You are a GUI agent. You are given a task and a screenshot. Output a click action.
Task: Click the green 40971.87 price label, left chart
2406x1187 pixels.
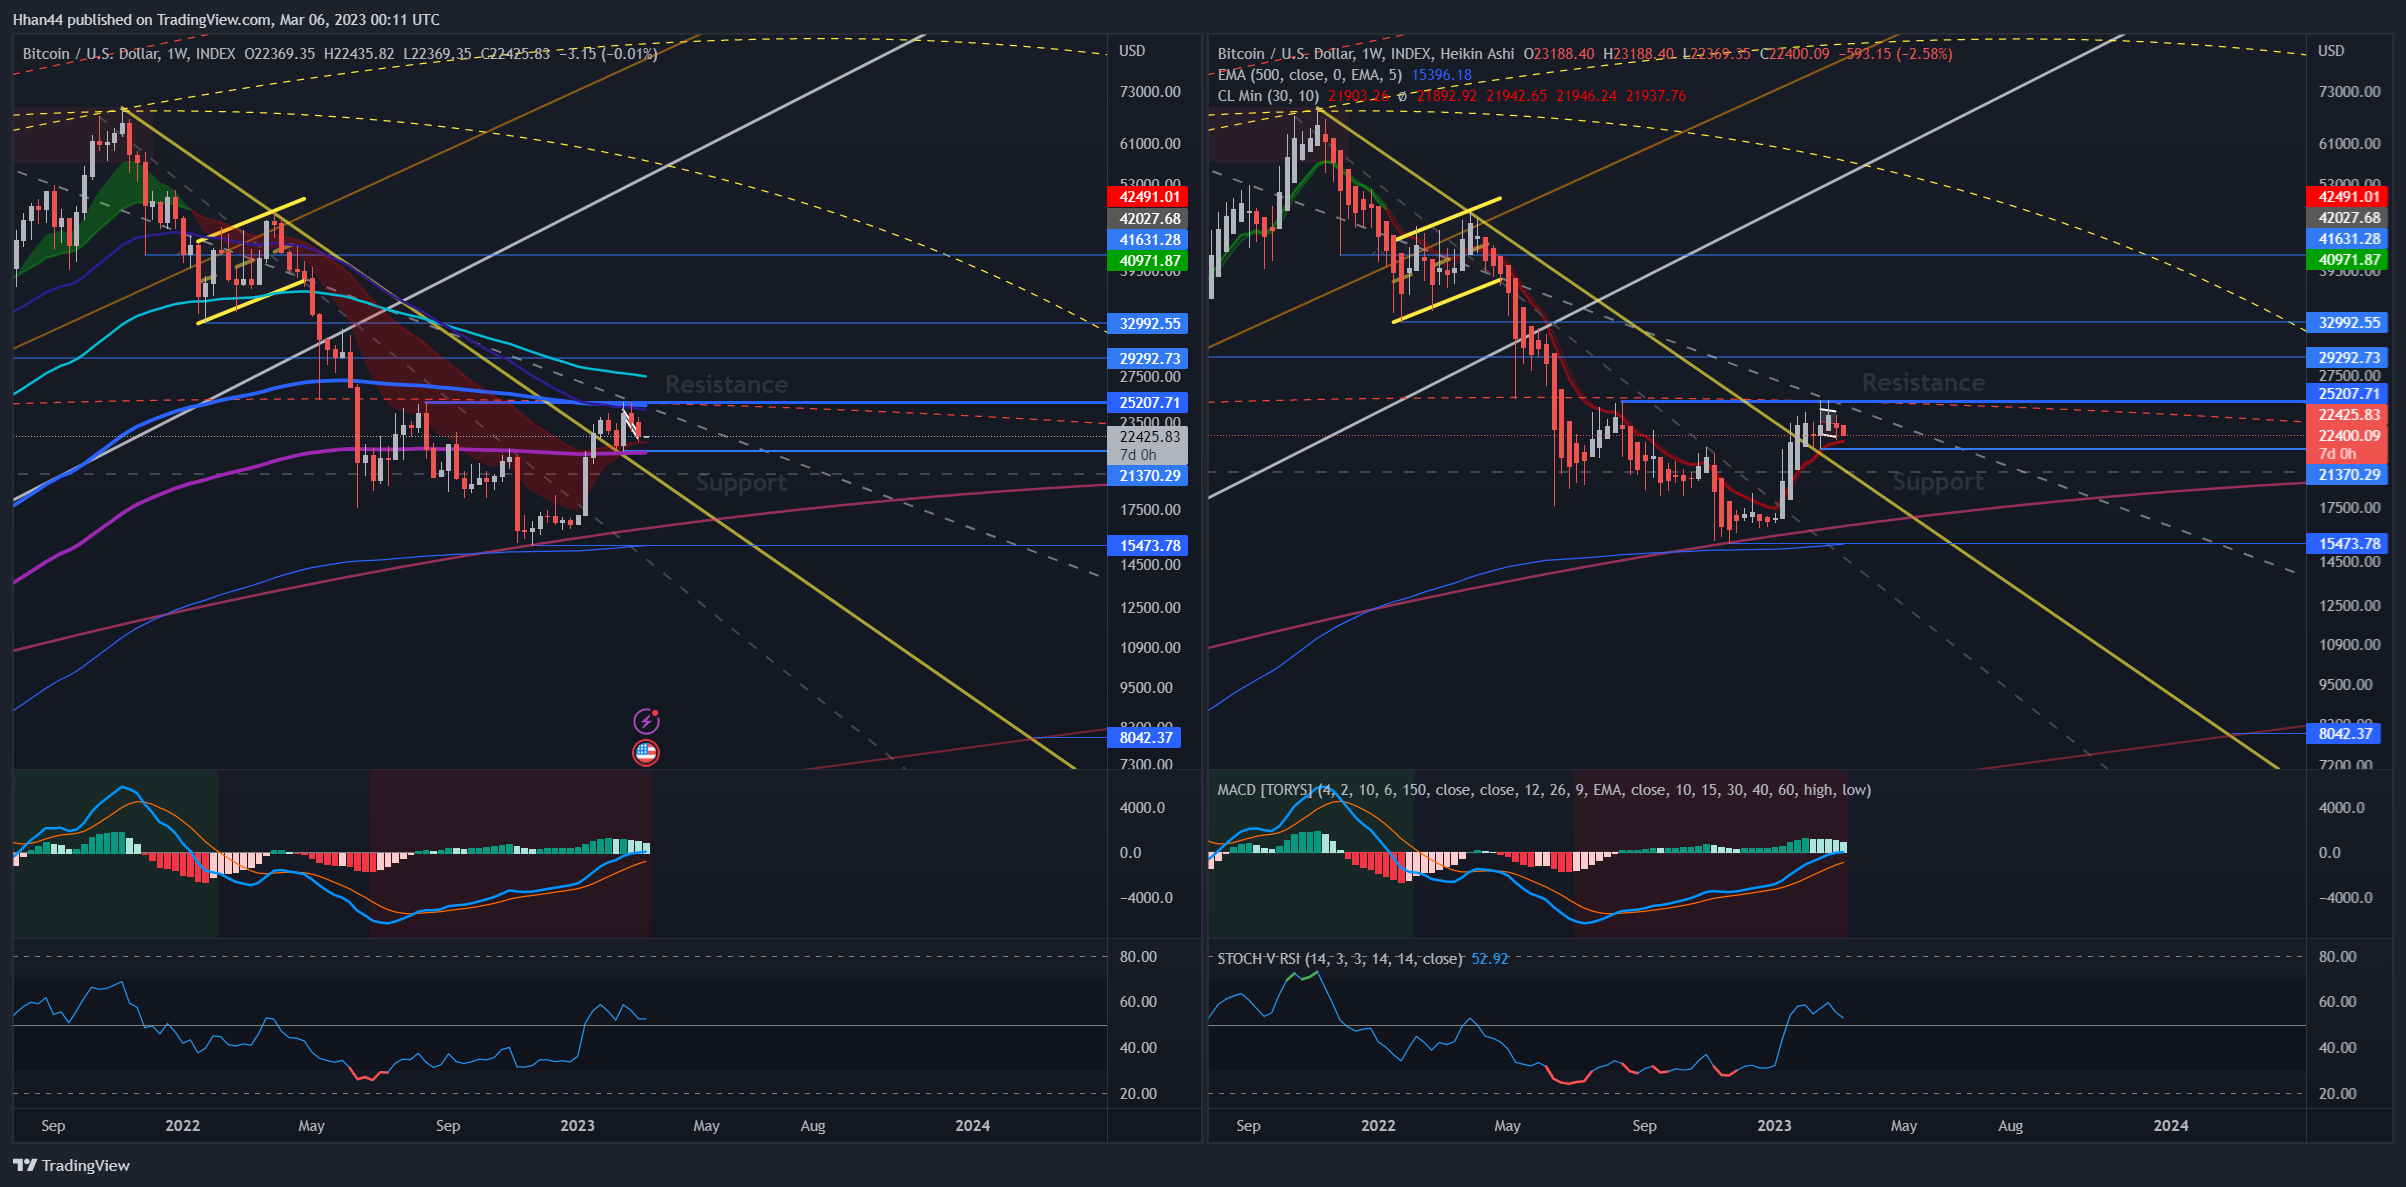click(x=1147, y=260)
